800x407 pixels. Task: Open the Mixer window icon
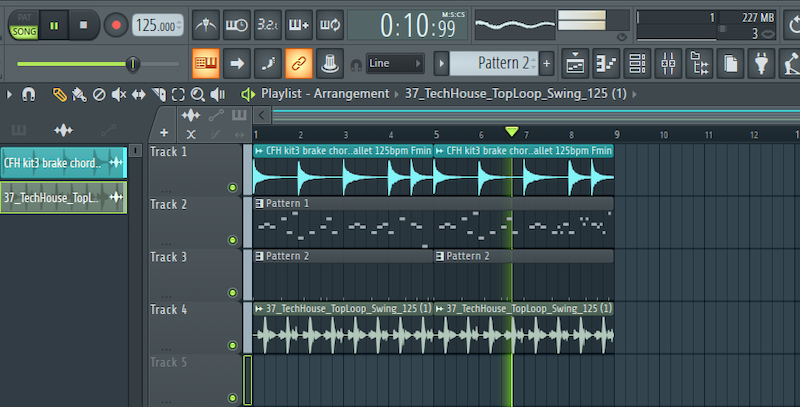point(669,64)
